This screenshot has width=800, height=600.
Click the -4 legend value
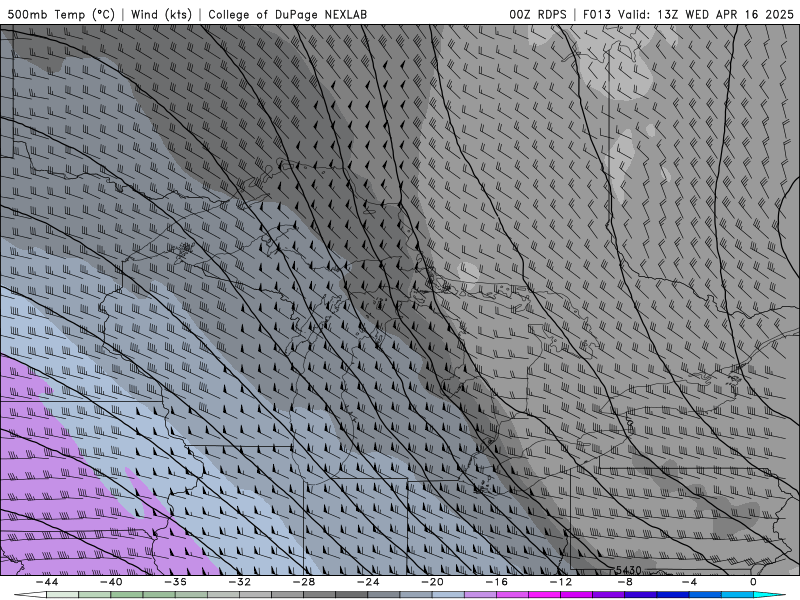[690, 582]
